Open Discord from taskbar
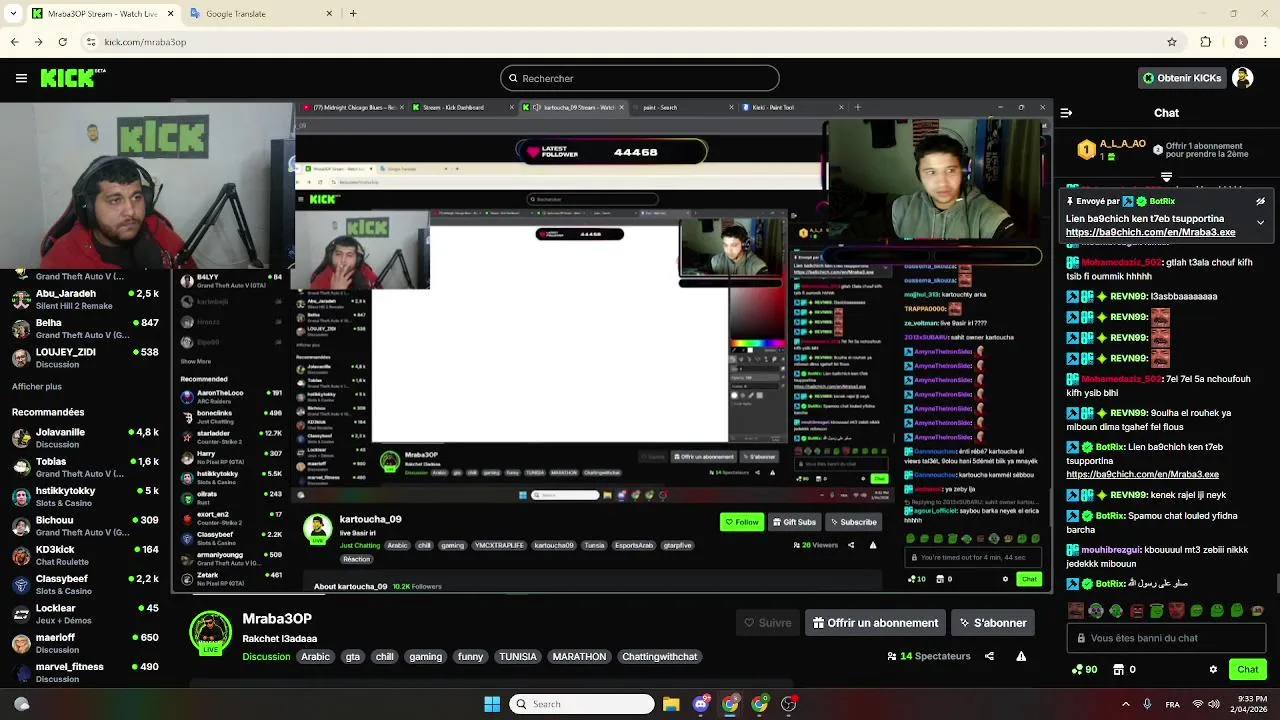The width and height of the screenshot is (1280, 720). 701,704
